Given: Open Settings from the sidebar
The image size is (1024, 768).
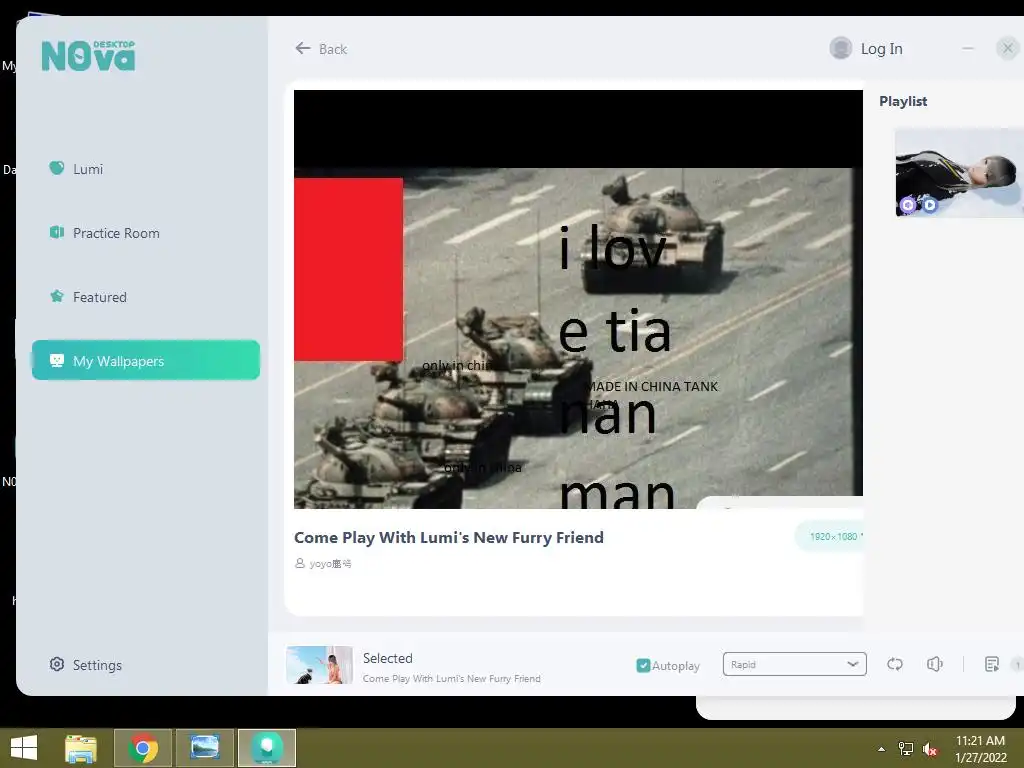Looking at the screenshot, I should [86, 665].
